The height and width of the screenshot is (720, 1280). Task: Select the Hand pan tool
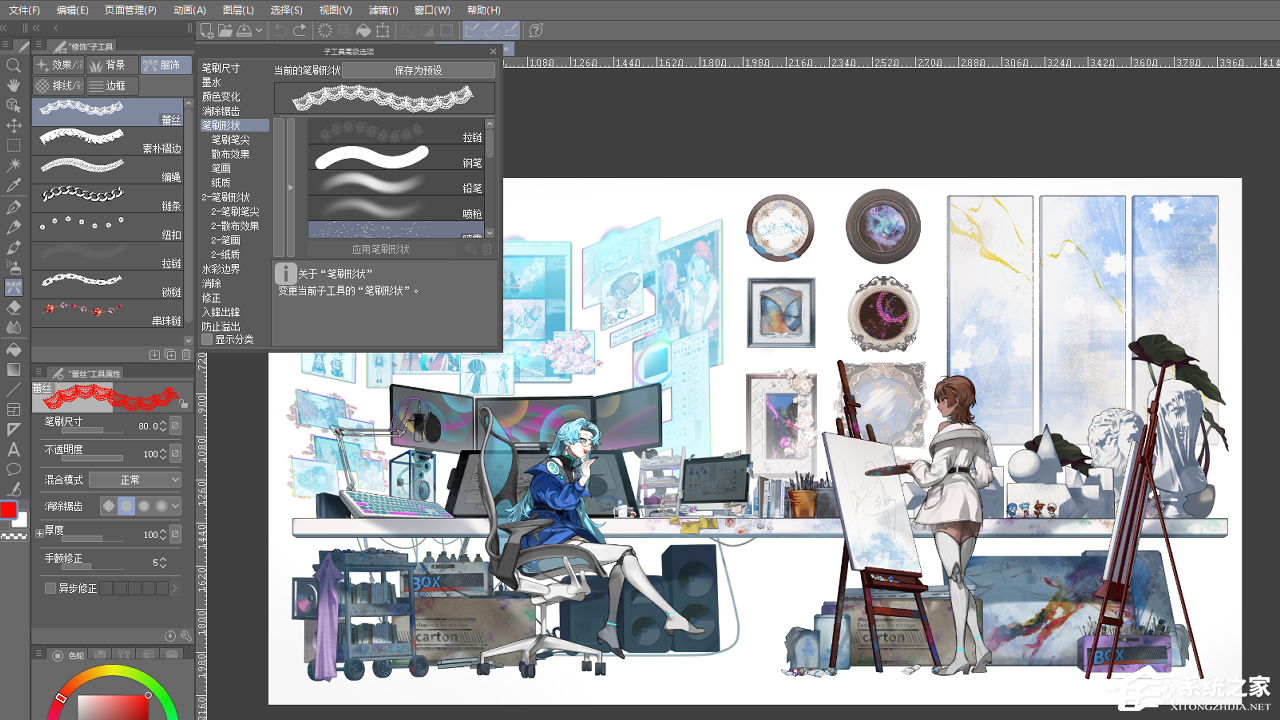tap(12, 84)
